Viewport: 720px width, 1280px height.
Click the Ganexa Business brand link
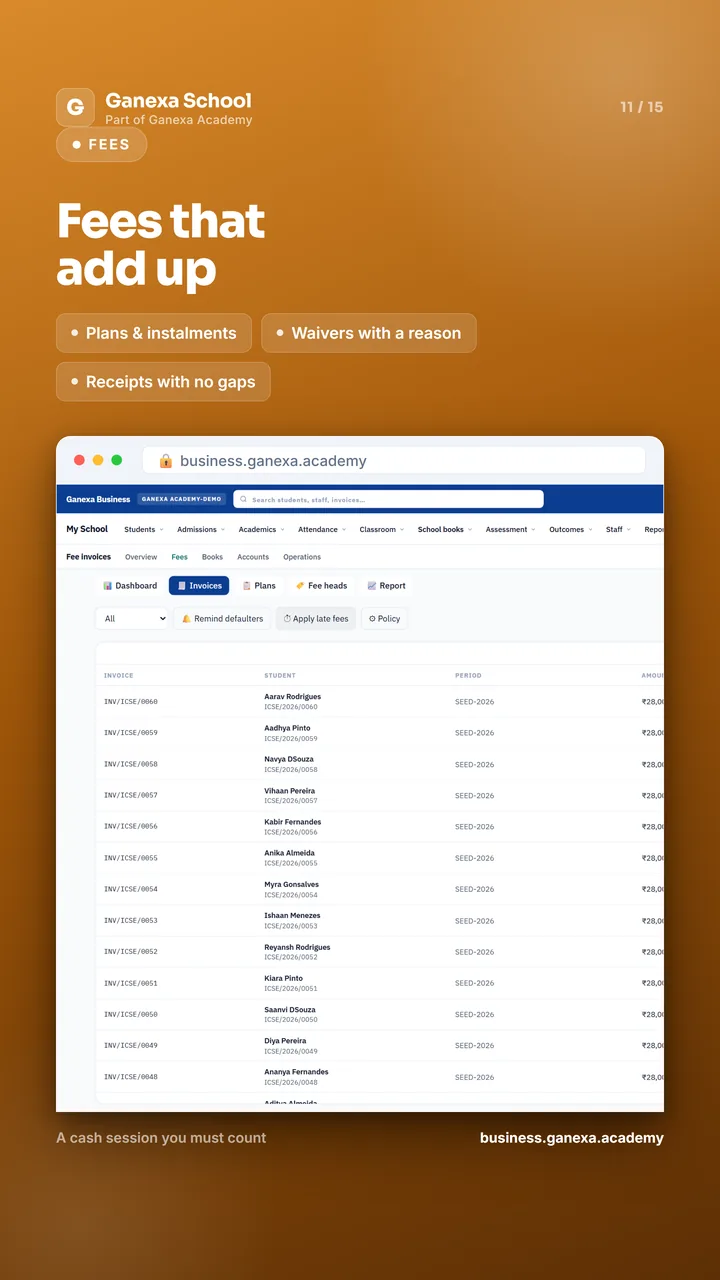tap(98, 499)
